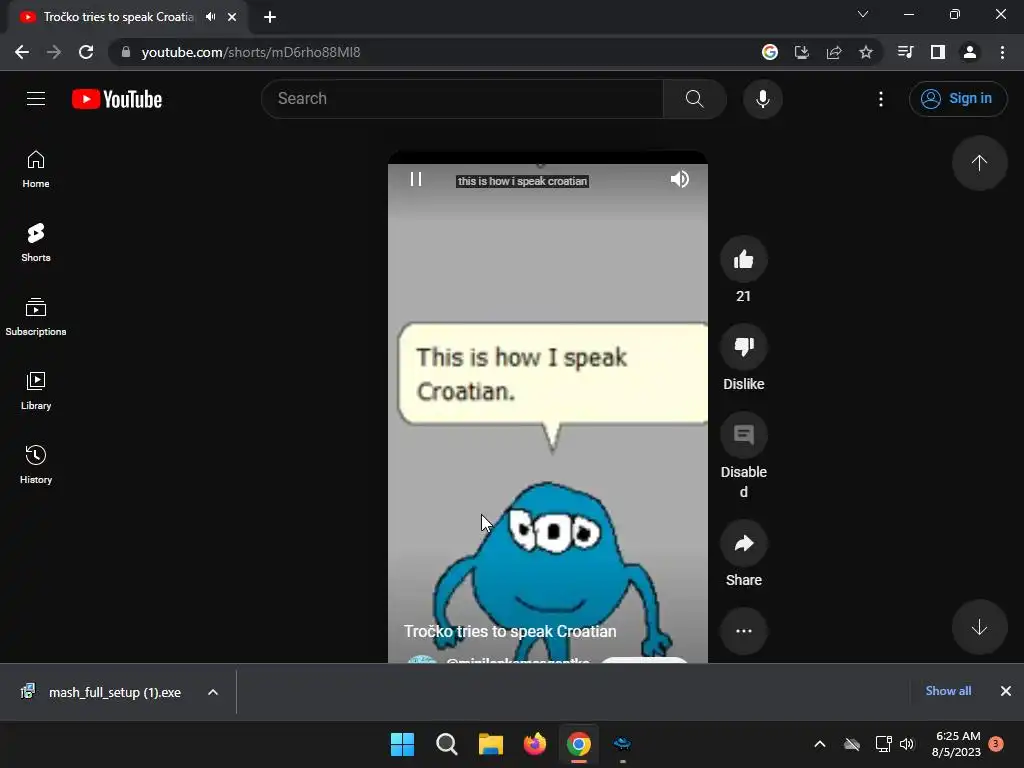Go forward in browser history
The image size is (1024, 768).
tap(54, 52)
